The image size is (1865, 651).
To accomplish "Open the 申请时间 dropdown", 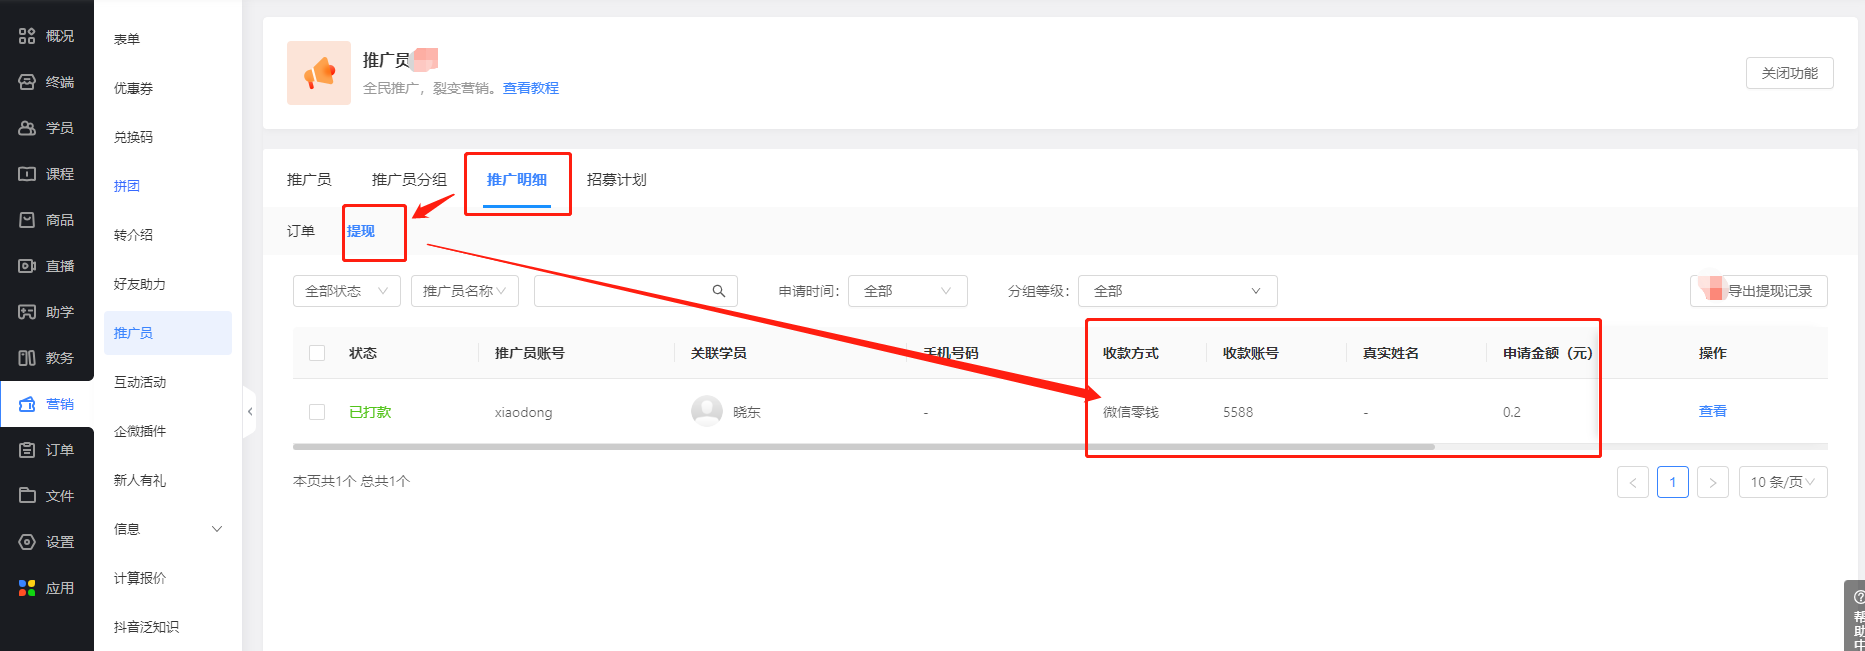I will tap(908, 291).
